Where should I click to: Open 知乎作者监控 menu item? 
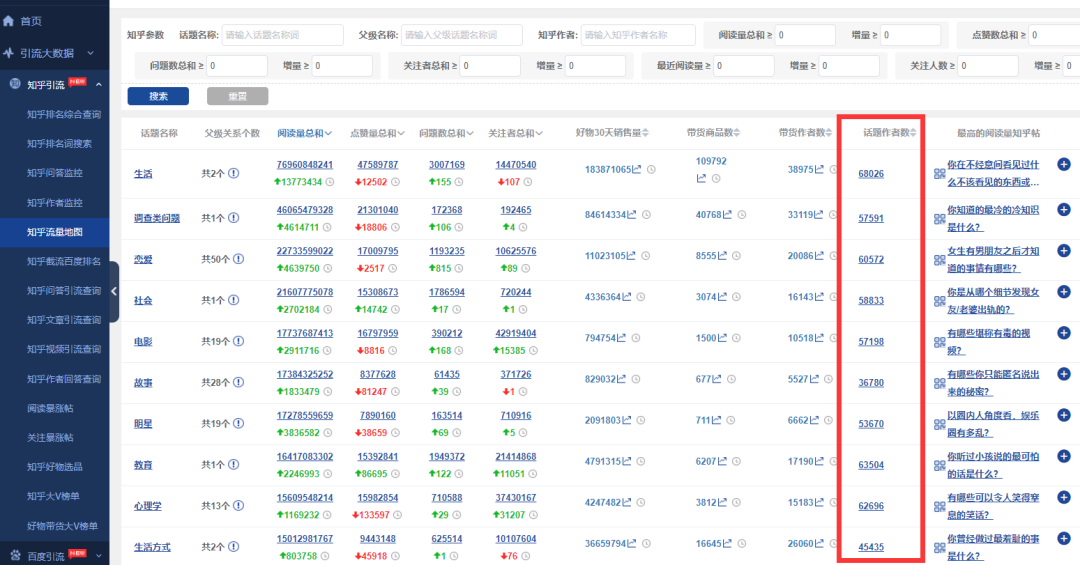tap(54, 203)
